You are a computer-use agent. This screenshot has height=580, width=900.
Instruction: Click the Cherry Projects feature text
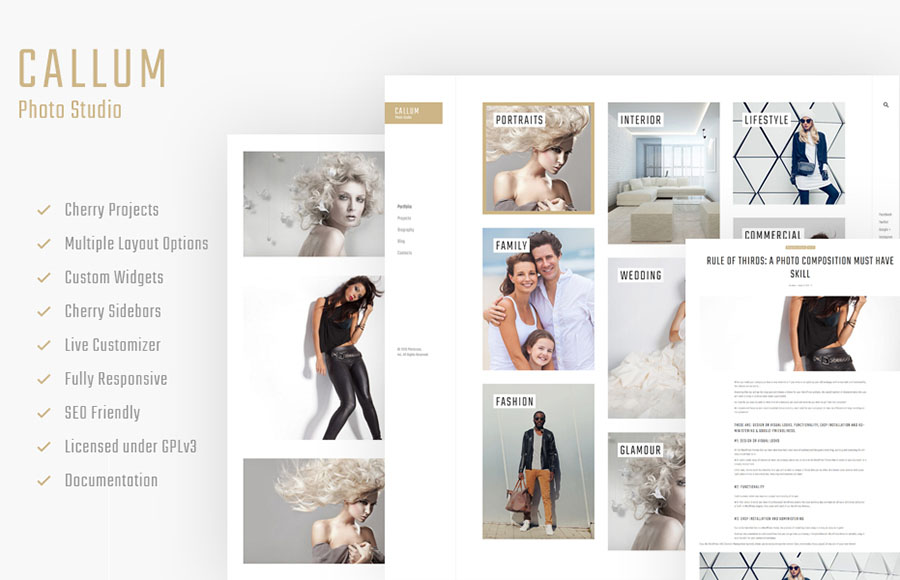tap(111, 210)
